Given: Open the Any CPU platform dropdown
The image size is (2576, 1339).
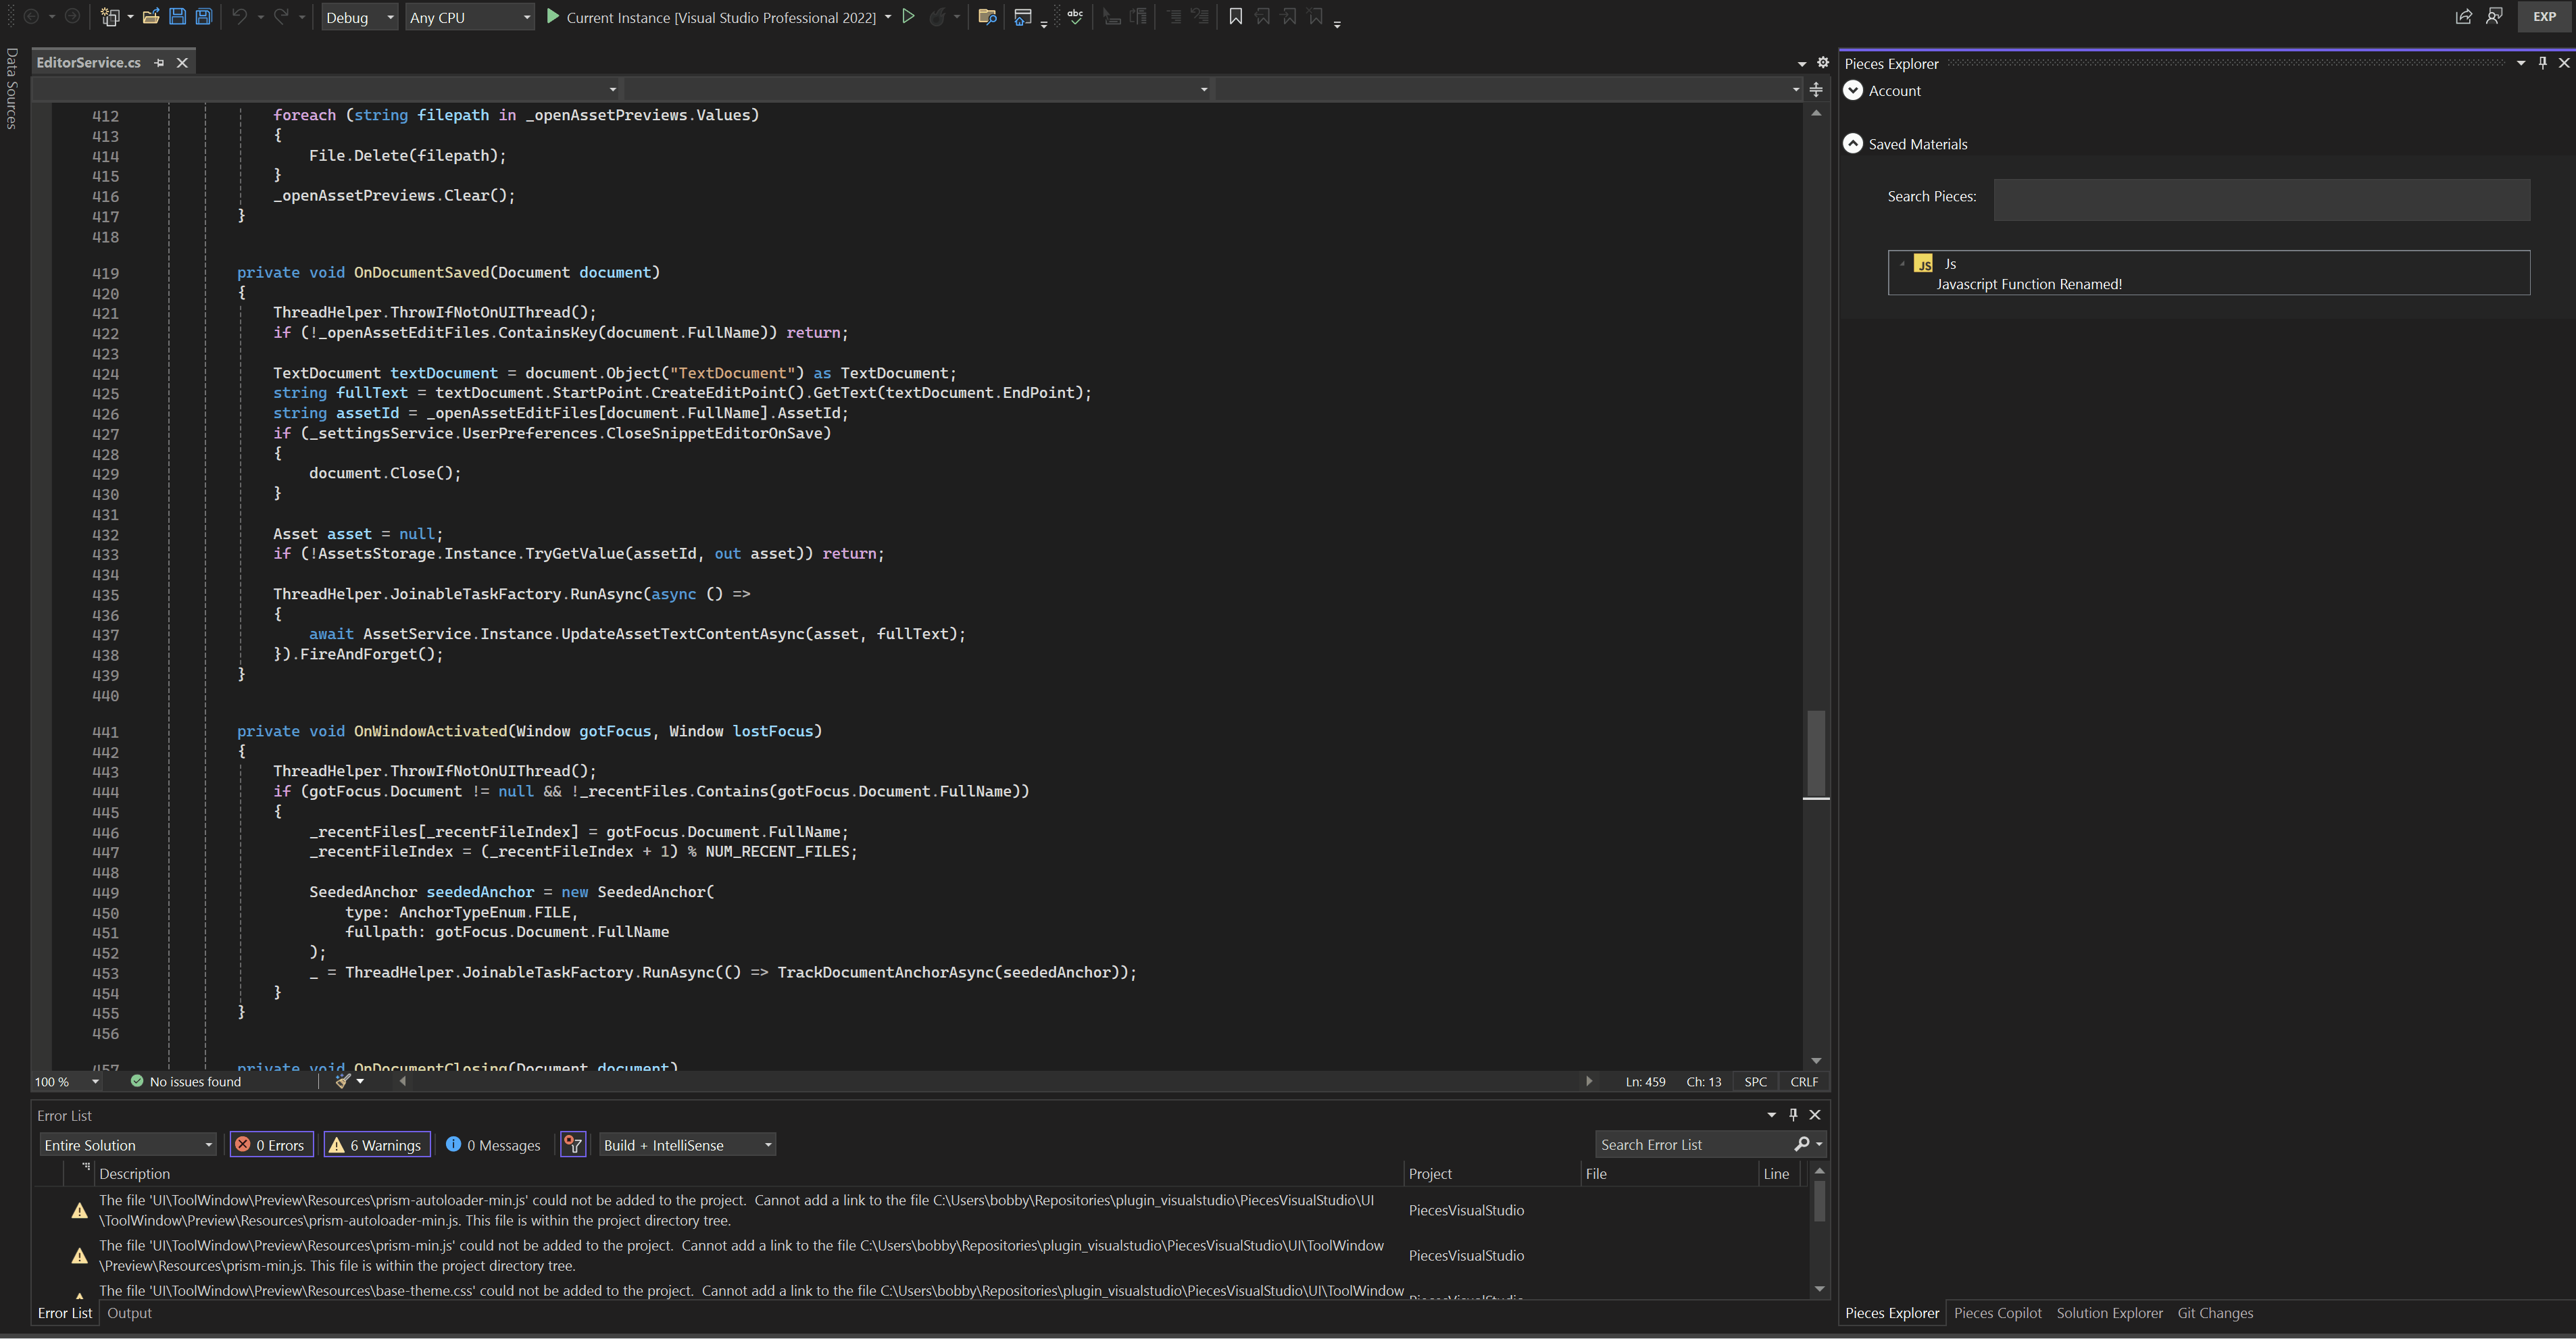Looking at the screenshot, I should (469, 17).
